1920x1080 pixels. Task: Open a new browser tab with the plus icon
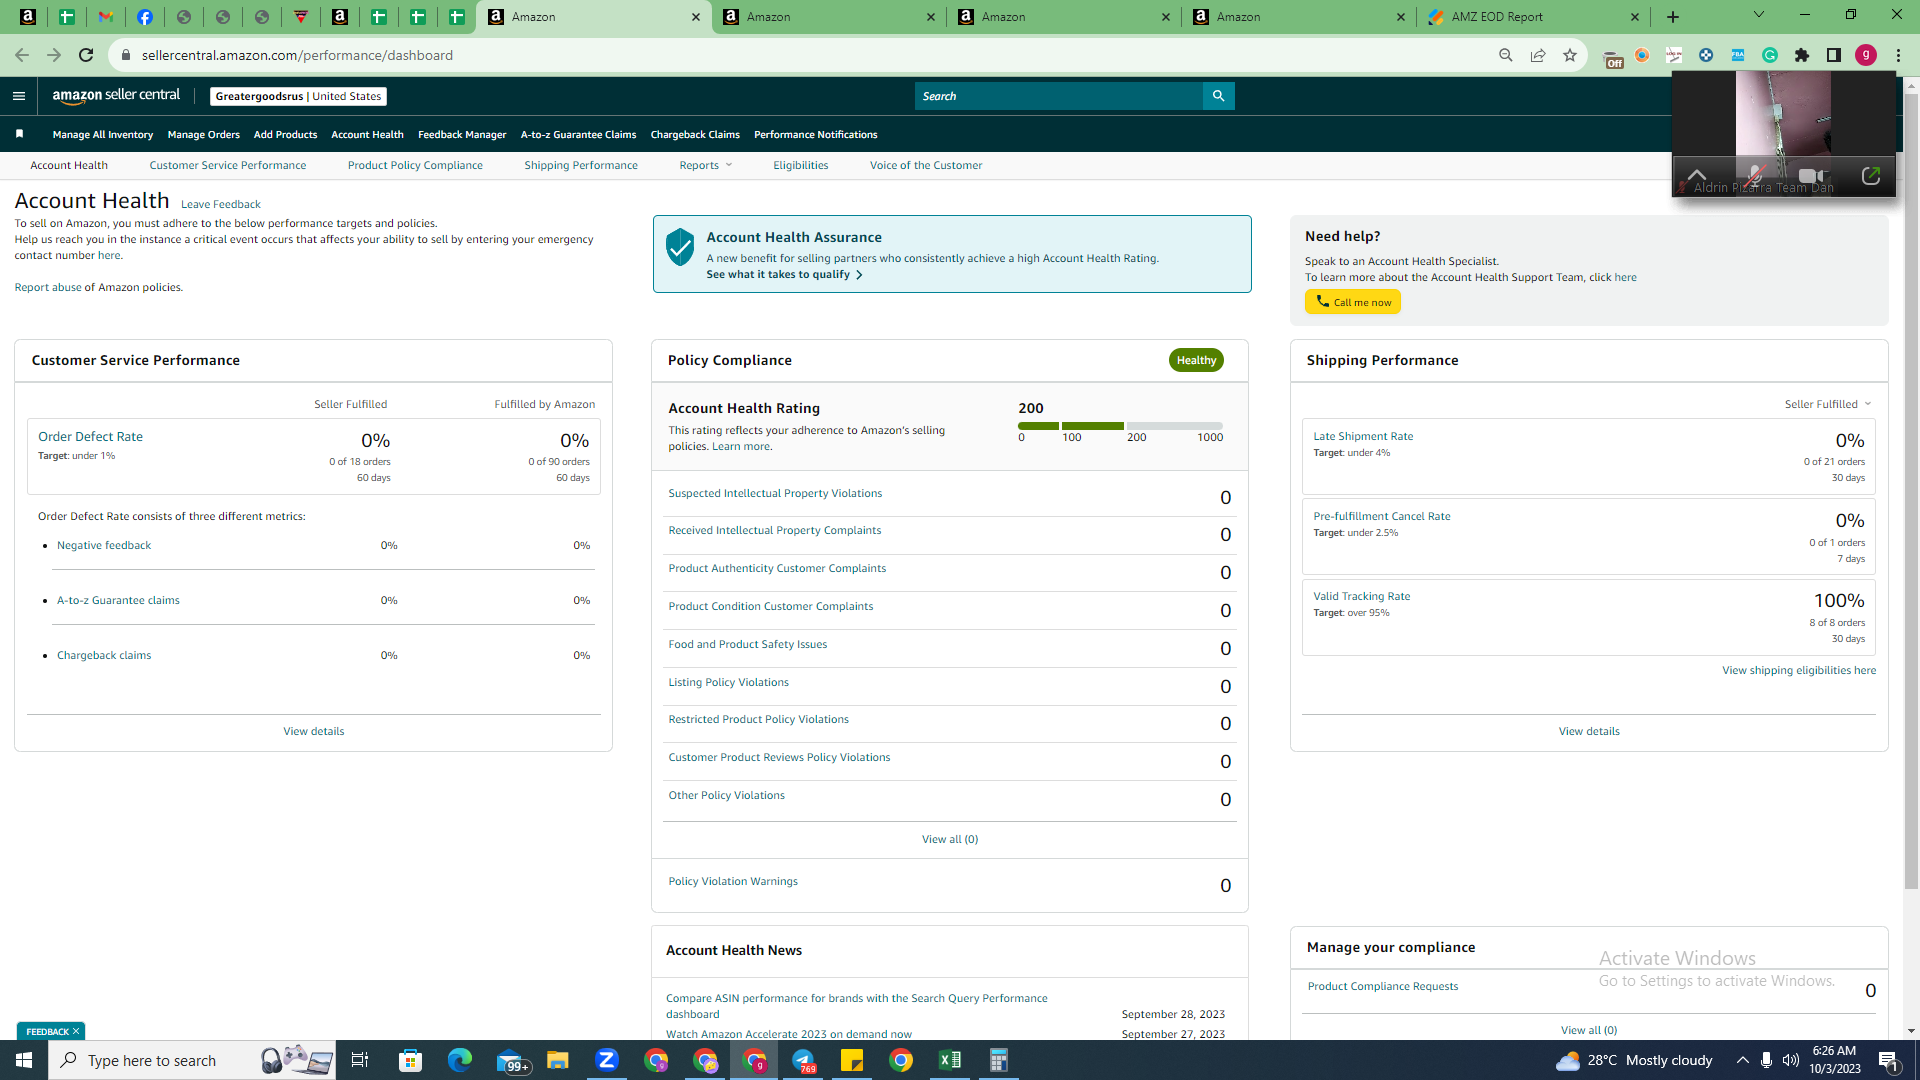pyautogui.click(x=1673, y=17)
